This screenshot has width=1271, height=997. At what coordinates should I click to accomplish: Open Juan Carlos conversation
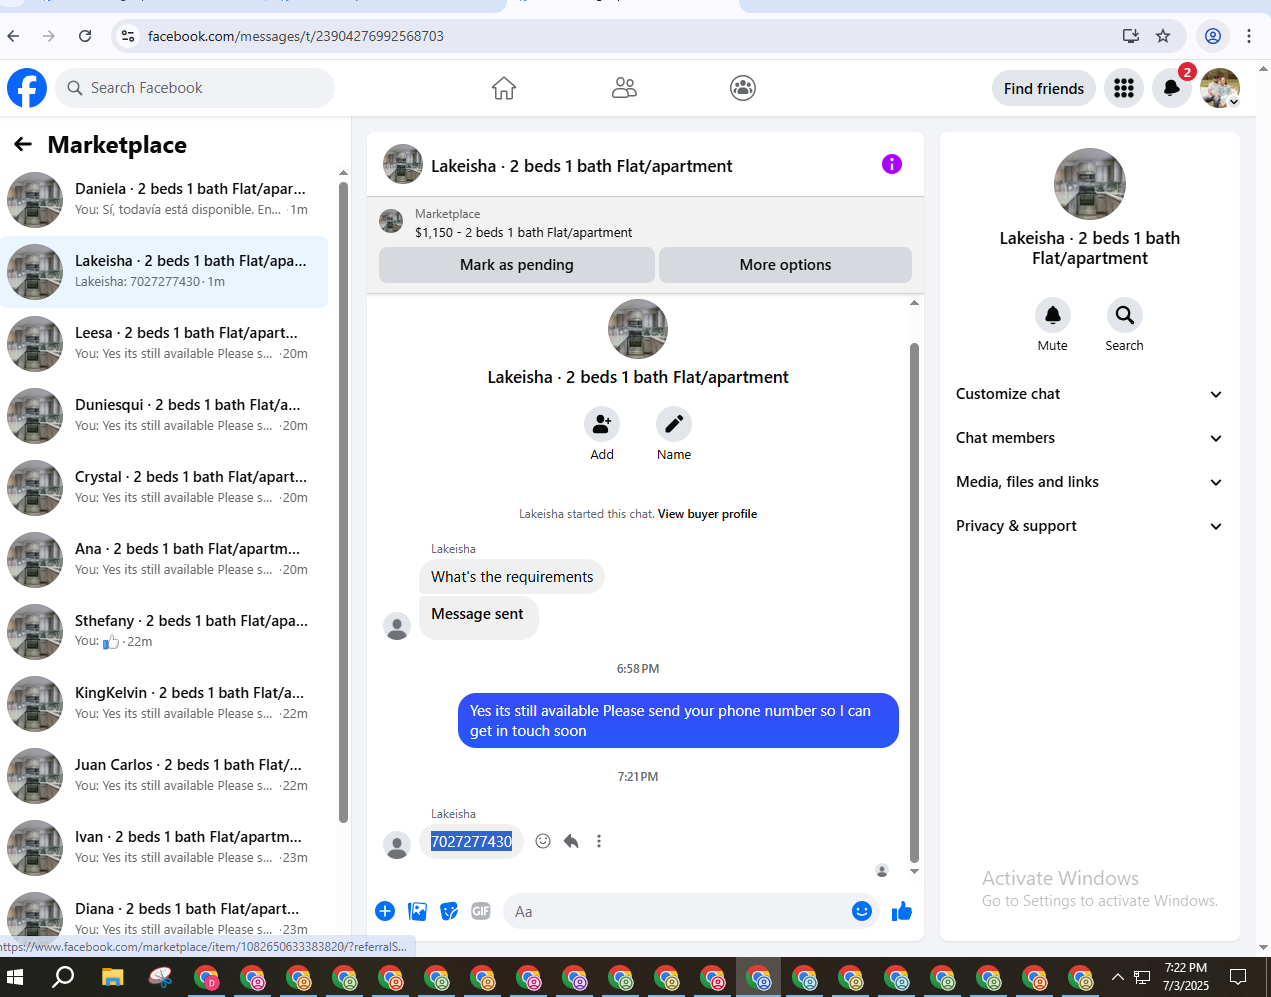coord(164,776)
